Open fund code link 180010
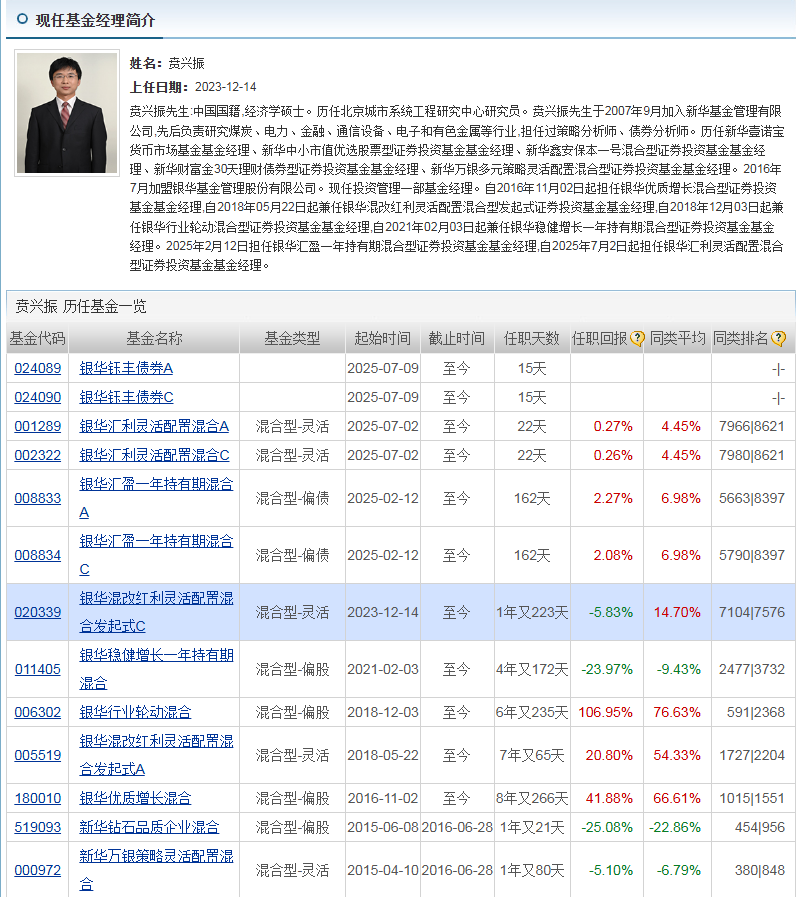The width and height of the screenshot is (802, 897). 38,799
